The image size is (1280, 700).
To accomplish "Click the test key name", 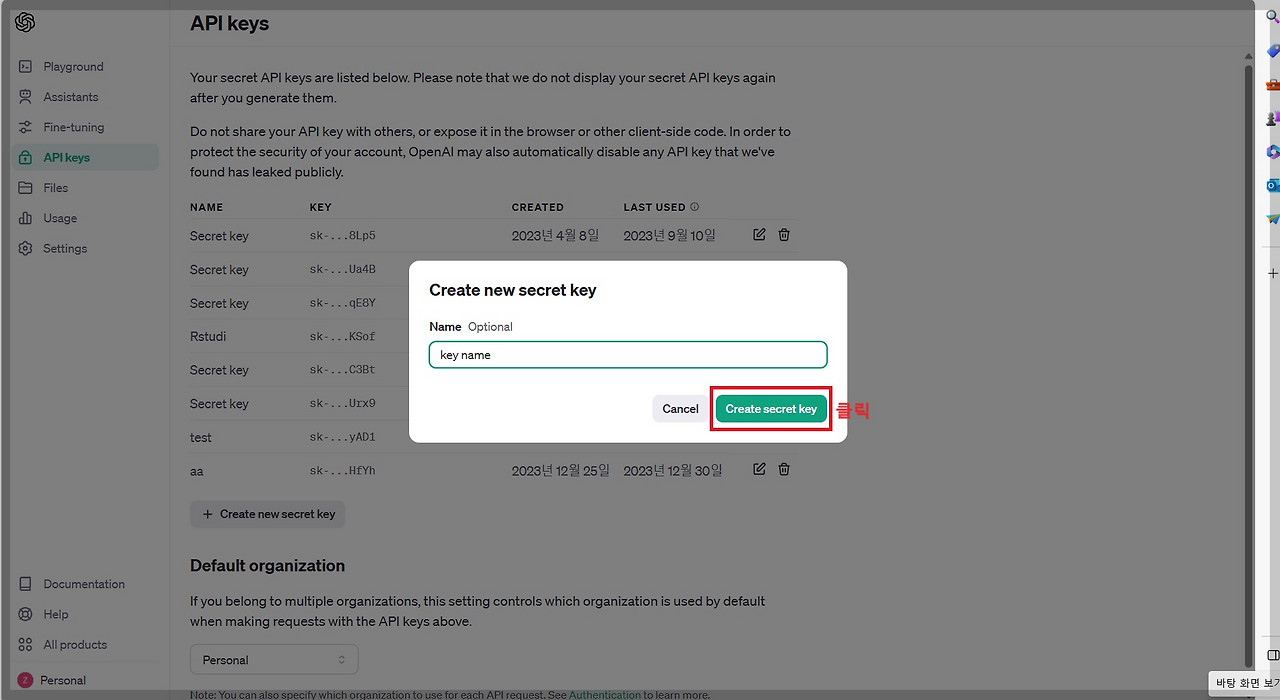I will [x=201, y=437].
